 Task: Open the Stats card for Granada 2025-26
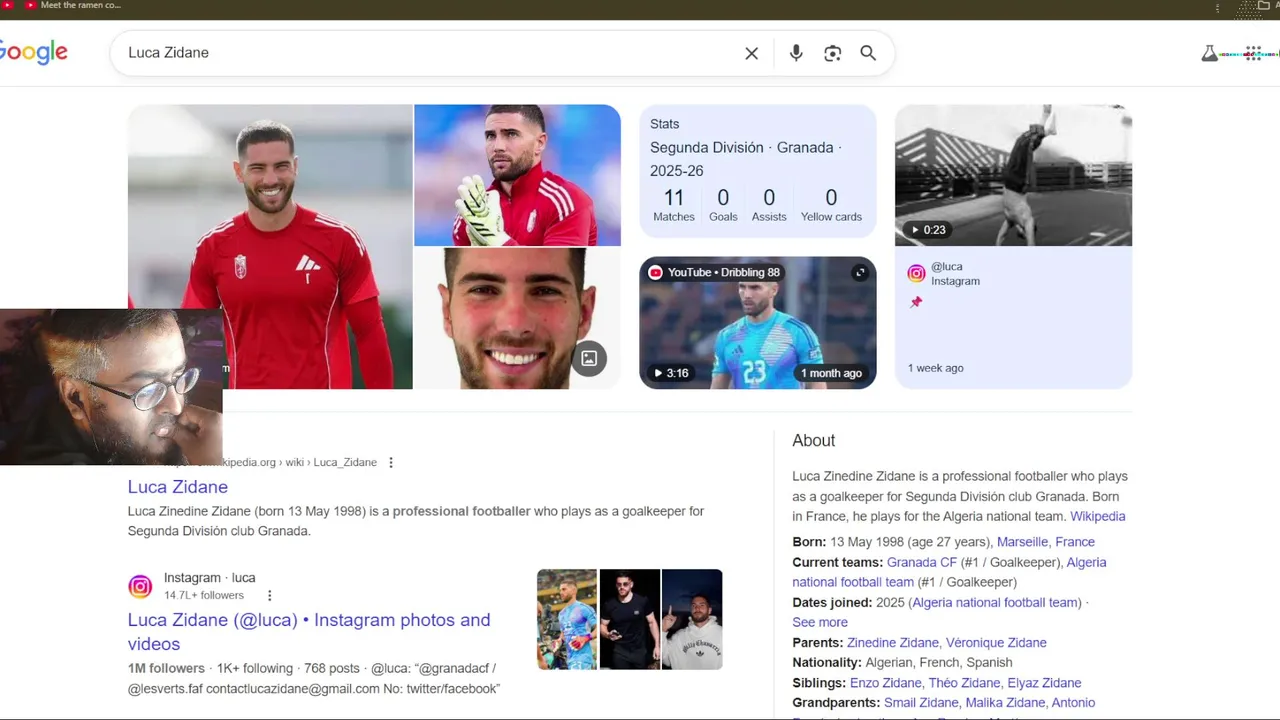(x=758, y=172)
